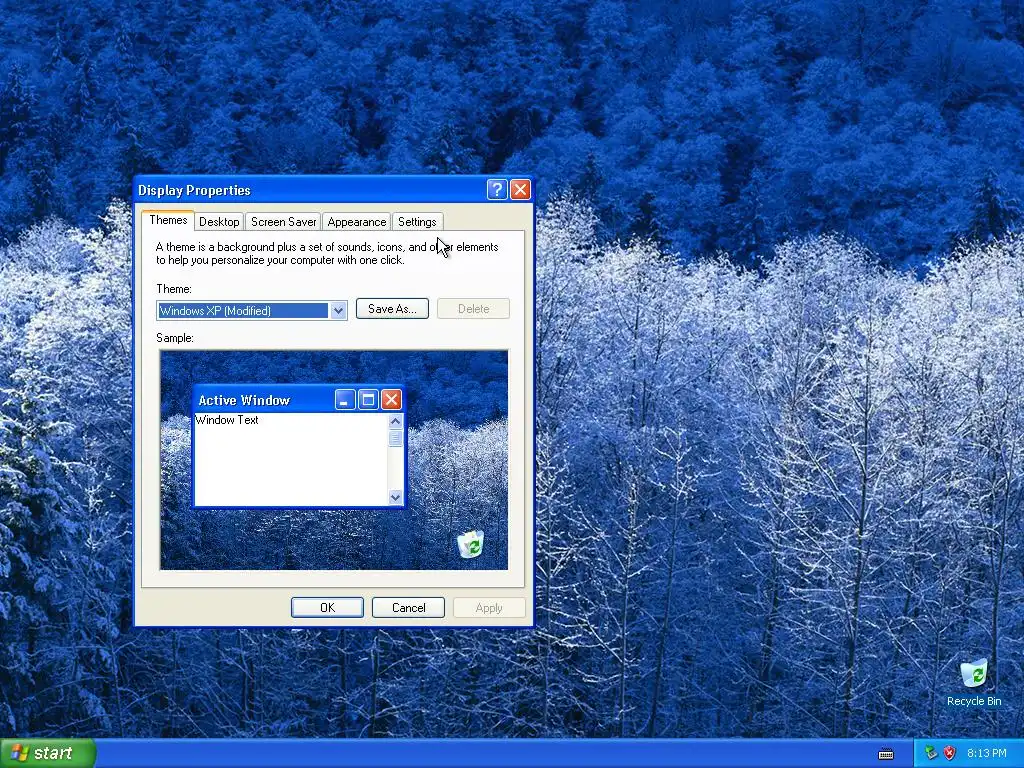Click the disabled Apply button

(x=489, y=607)
